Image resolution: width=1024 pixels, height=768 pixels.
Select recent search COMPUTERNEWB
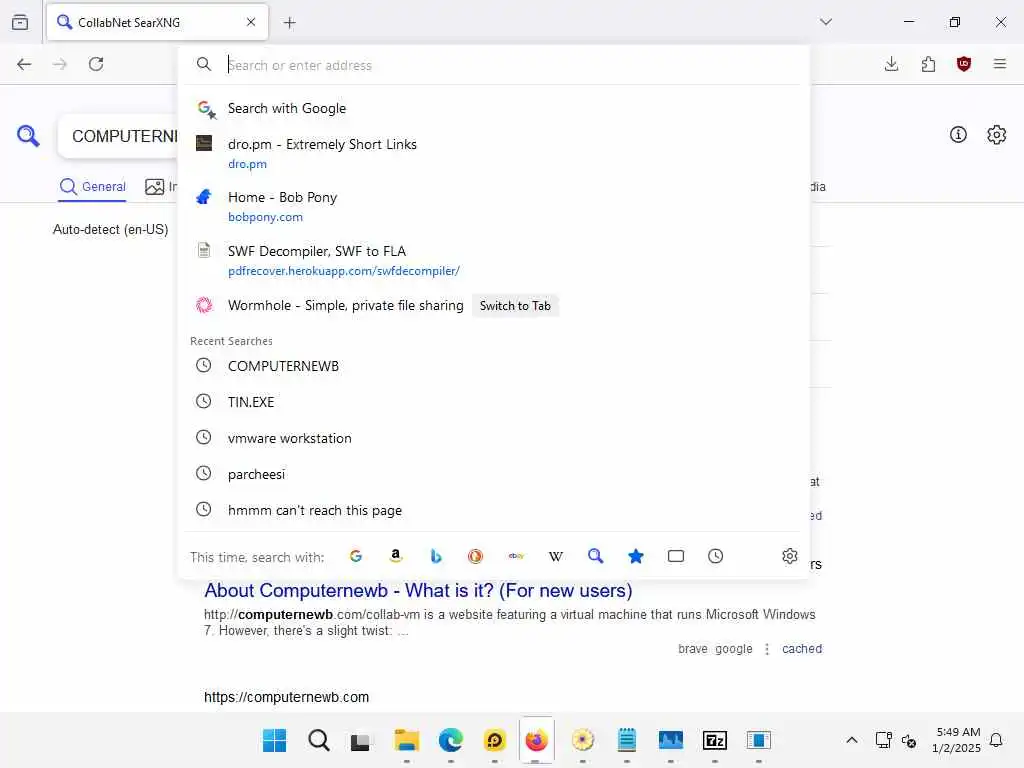pyautogui.click(x=494, y=366)
